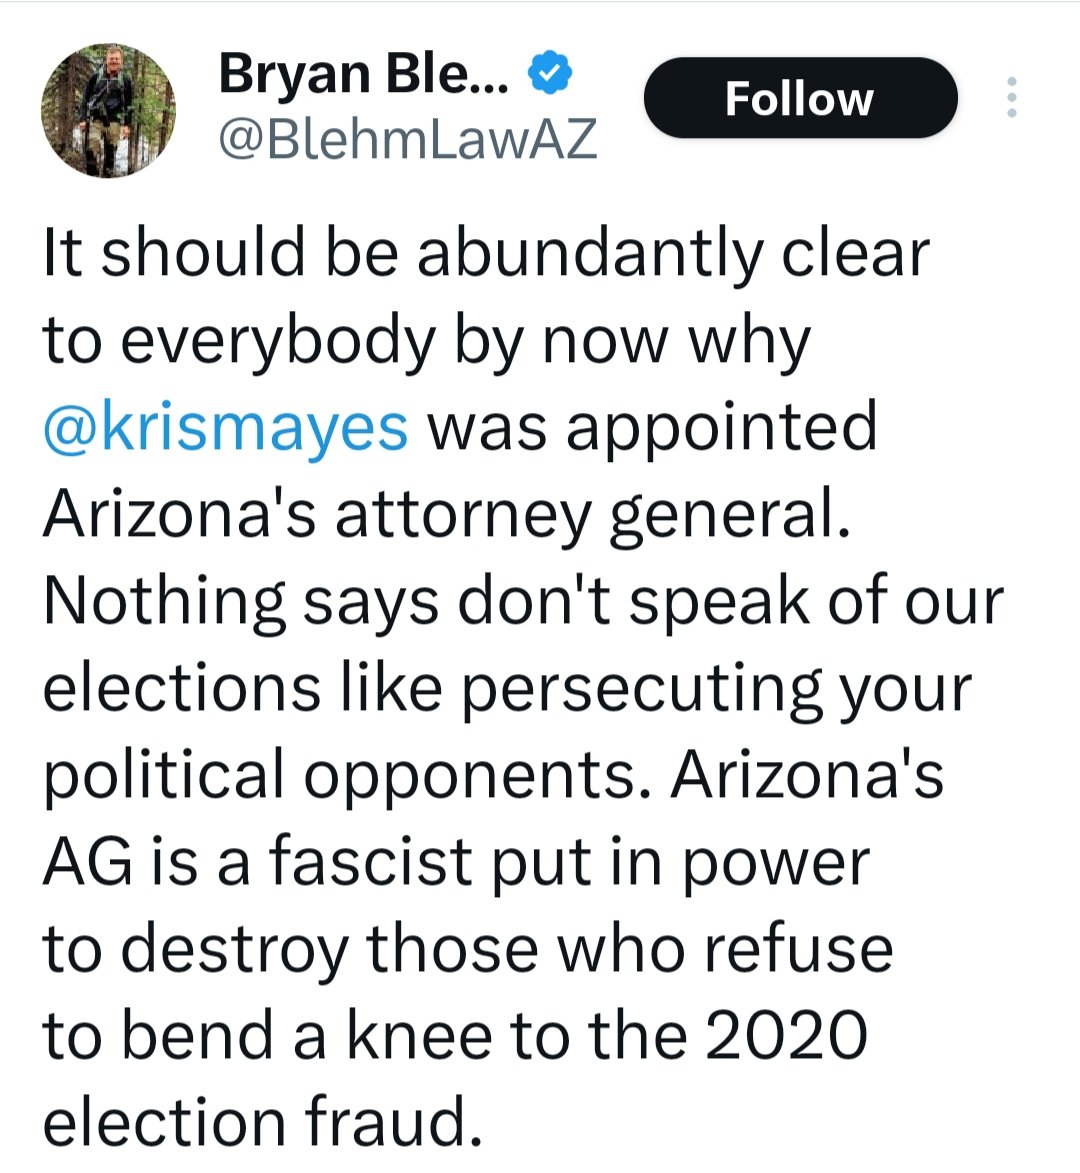Click the line 'elections like persecuting your'
Image resolution: width=1080 pixels, height=1173 pixels.
click(507, 688)
